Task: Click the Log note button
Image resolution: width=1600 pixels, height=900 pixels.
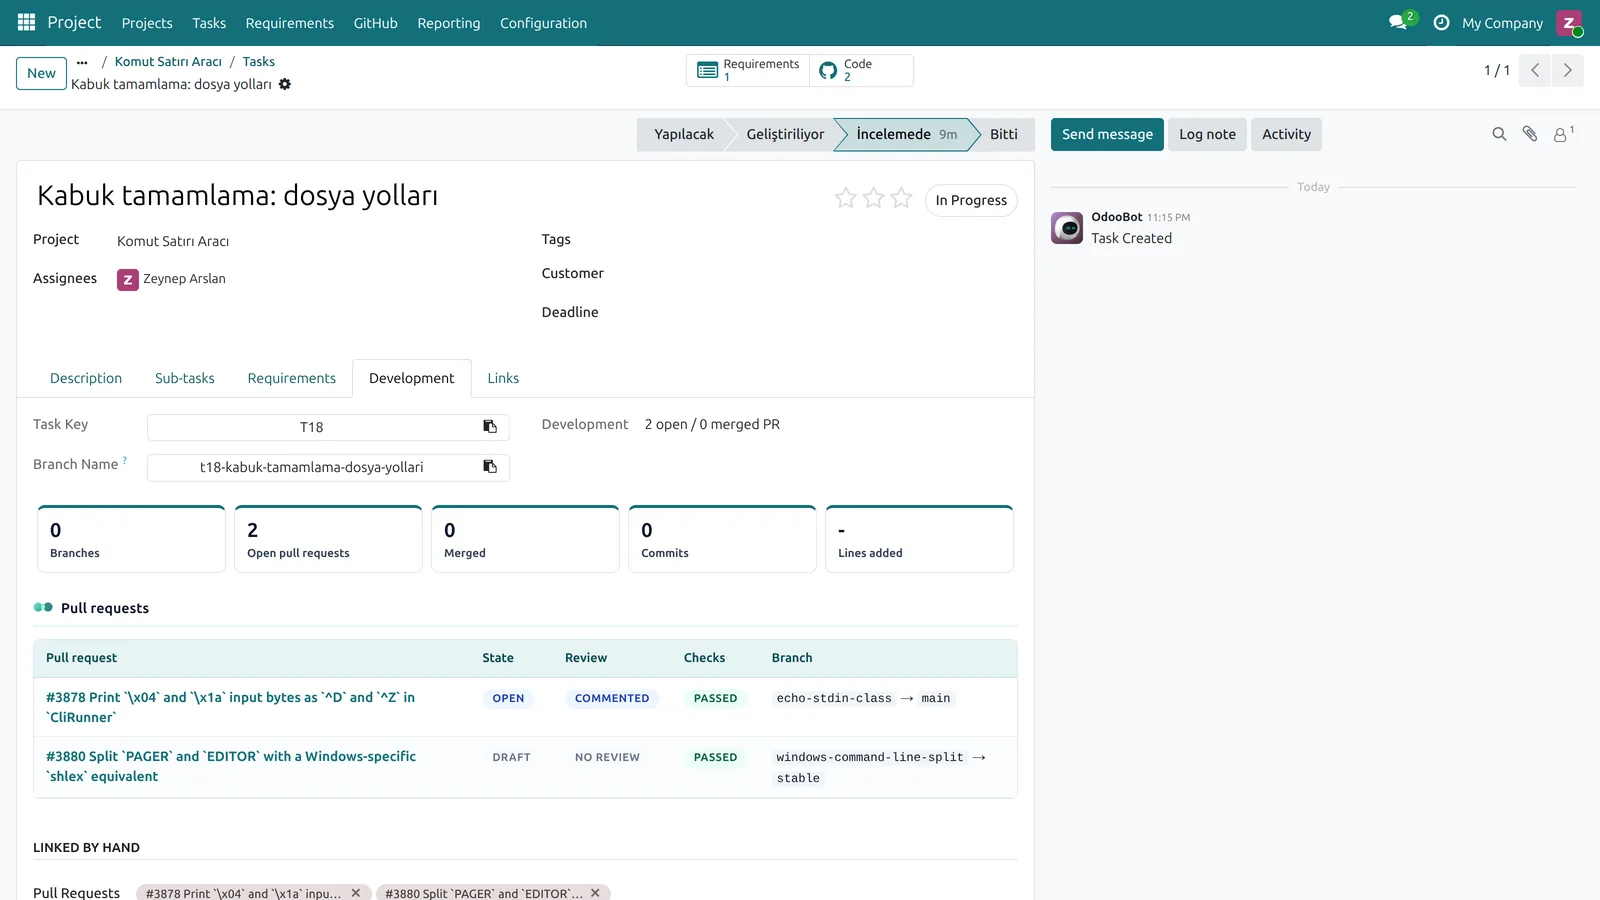Action: [x=1207, y=134]
